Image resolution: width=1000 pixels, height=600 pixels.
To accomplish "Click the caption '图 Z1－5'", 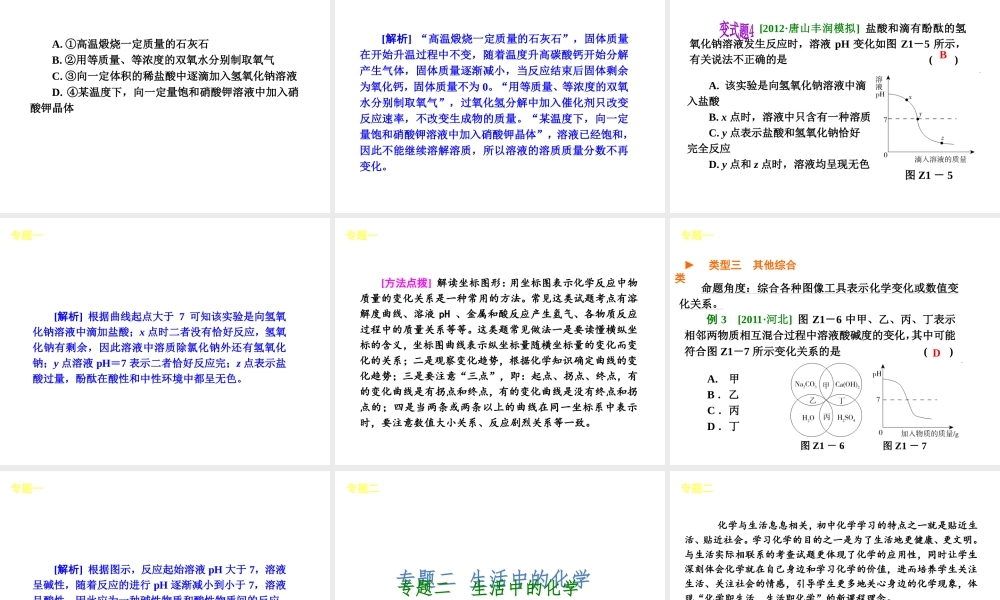I will [x=929, y=175].
